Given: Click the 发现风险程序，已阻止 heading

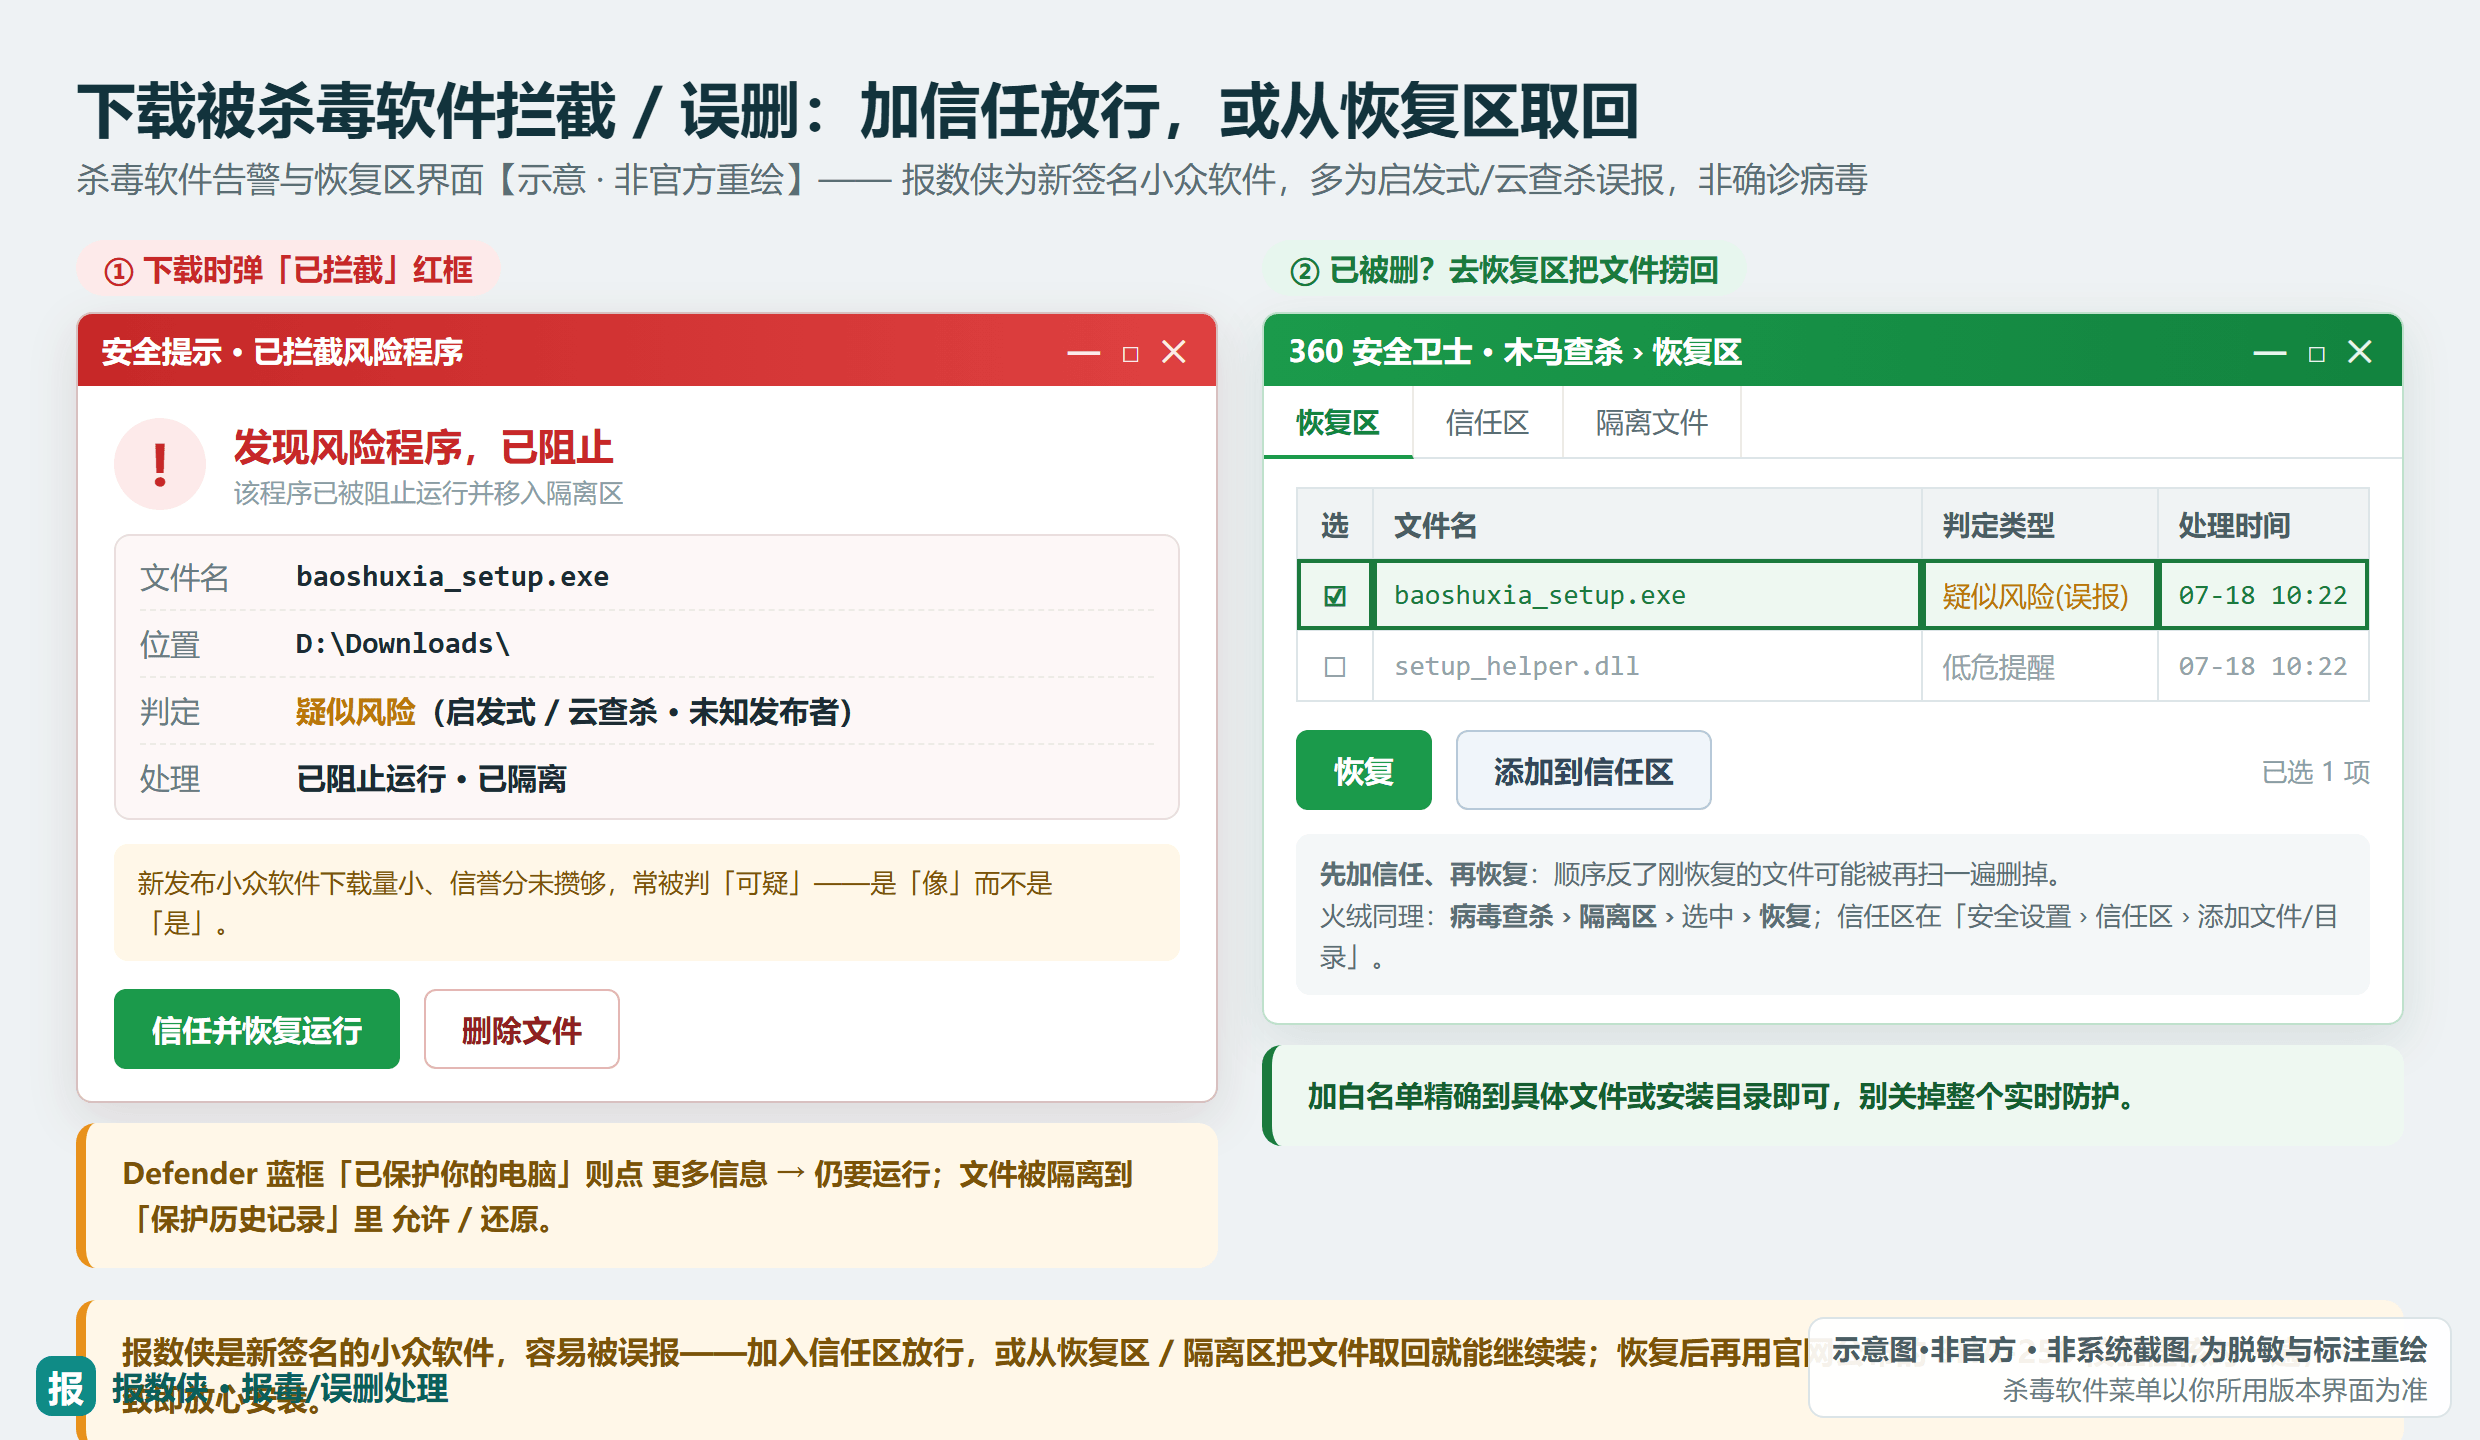Looking at the screenshot, I should coord(423,447).
